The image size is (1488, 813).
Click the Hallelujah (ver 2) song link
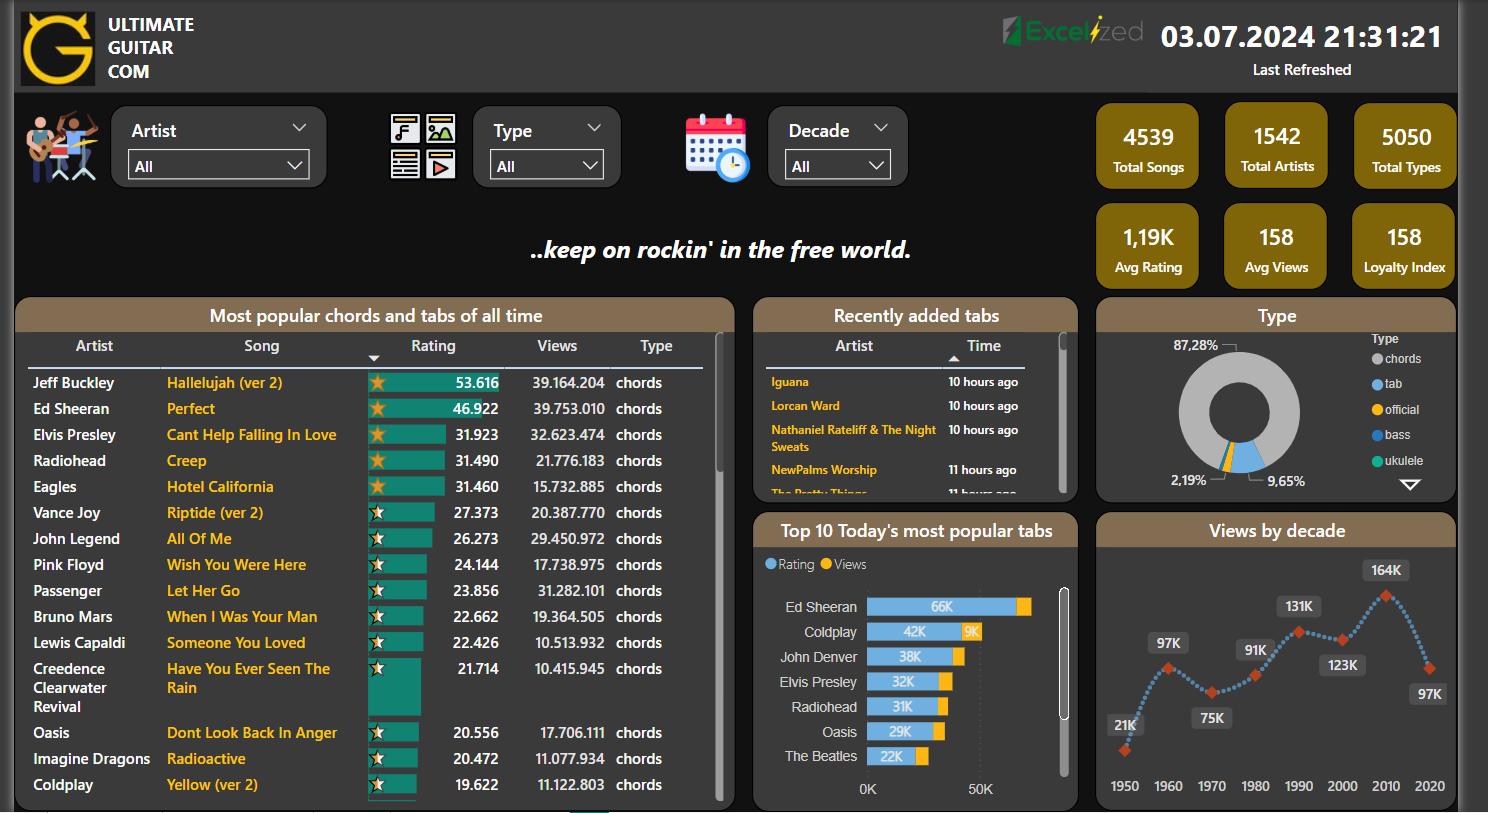[225, 383]
